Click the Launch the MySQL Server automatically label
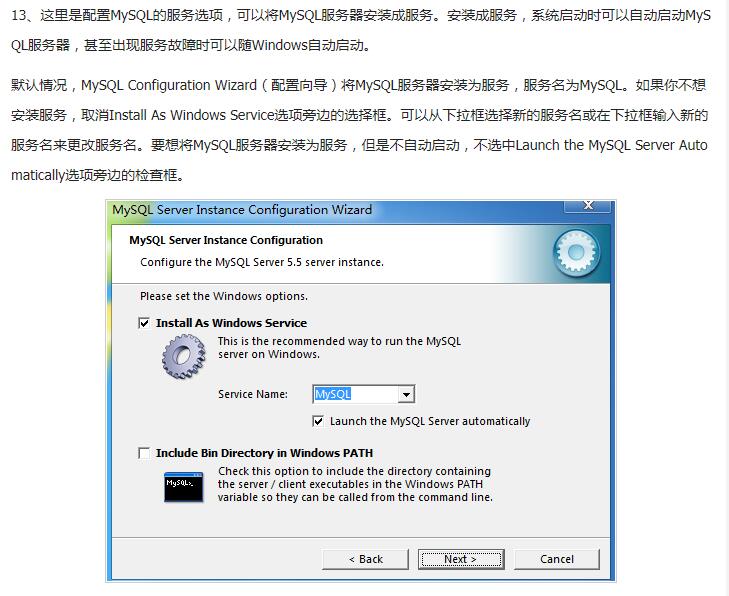The image size is (729, 596). coord(430,421)
